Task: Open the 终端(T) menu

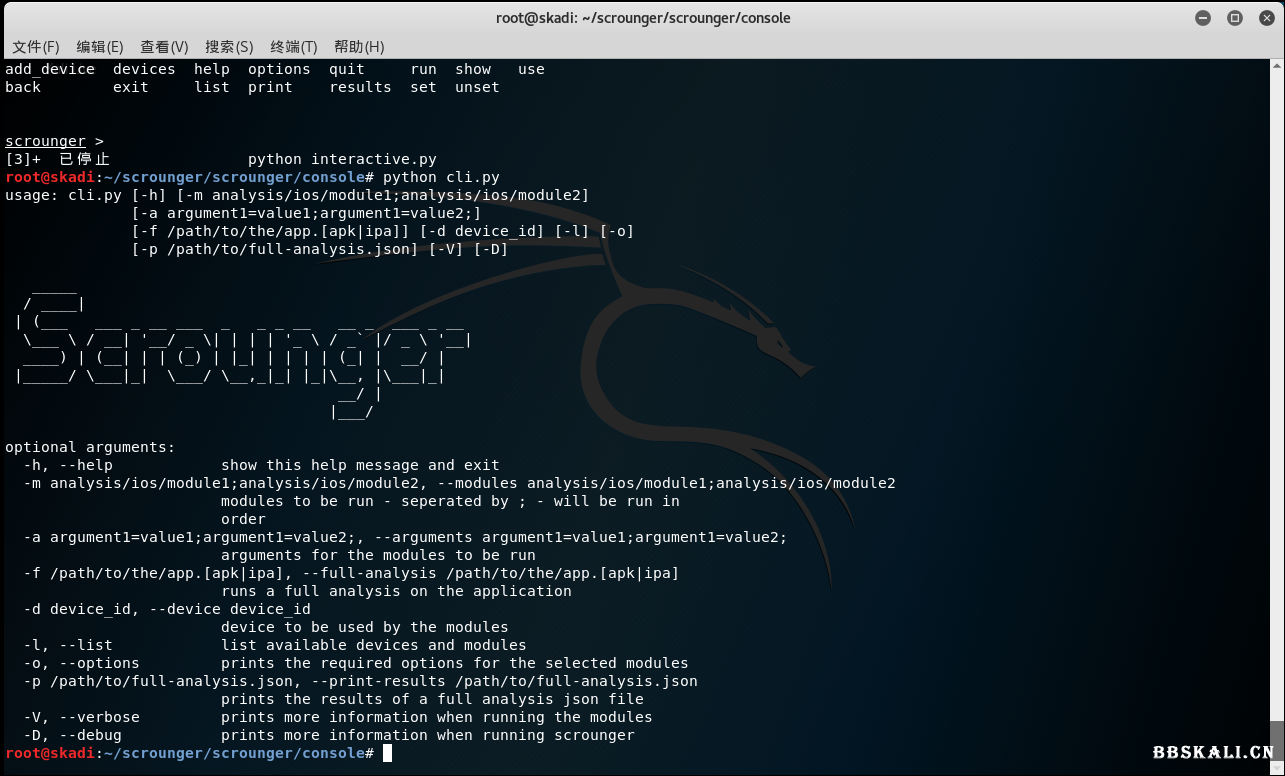Action: 293,47
